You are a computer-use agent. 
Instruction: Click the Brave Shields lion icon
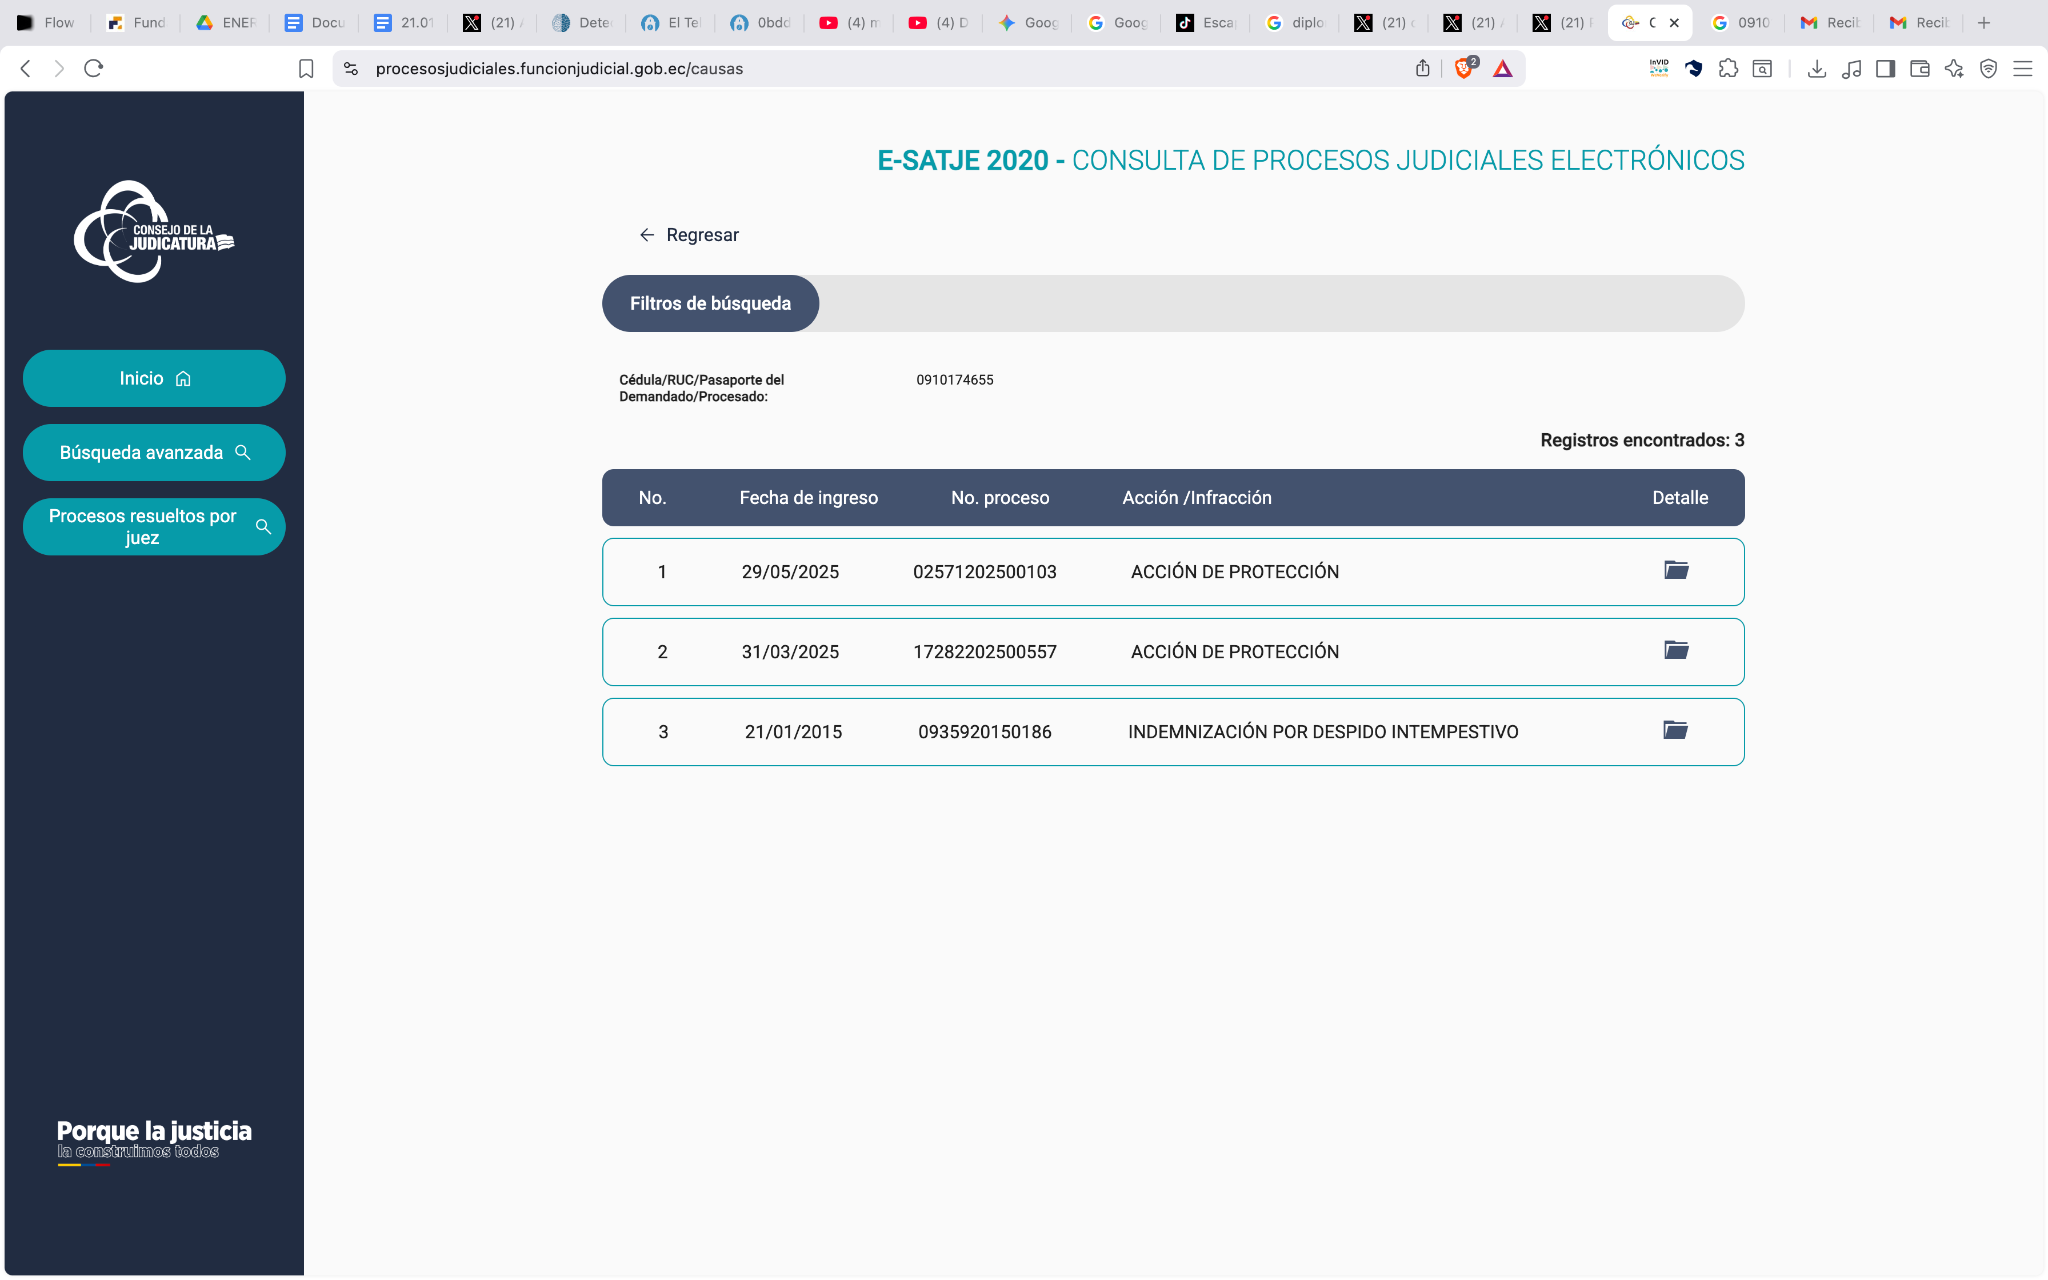1464,68
